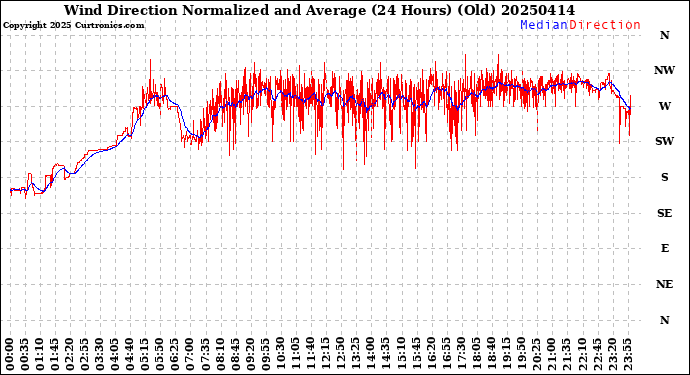This screenshot has height=375, width=690.
Task: Click the 03:30 time axis label
Action: (x=100, y=354)
